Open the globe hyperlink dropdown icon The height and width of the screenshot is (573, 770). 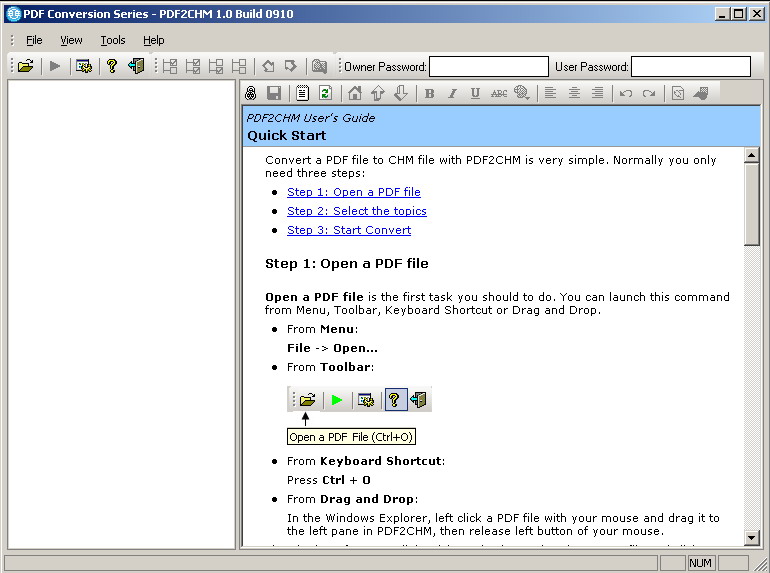coord(522,93)
